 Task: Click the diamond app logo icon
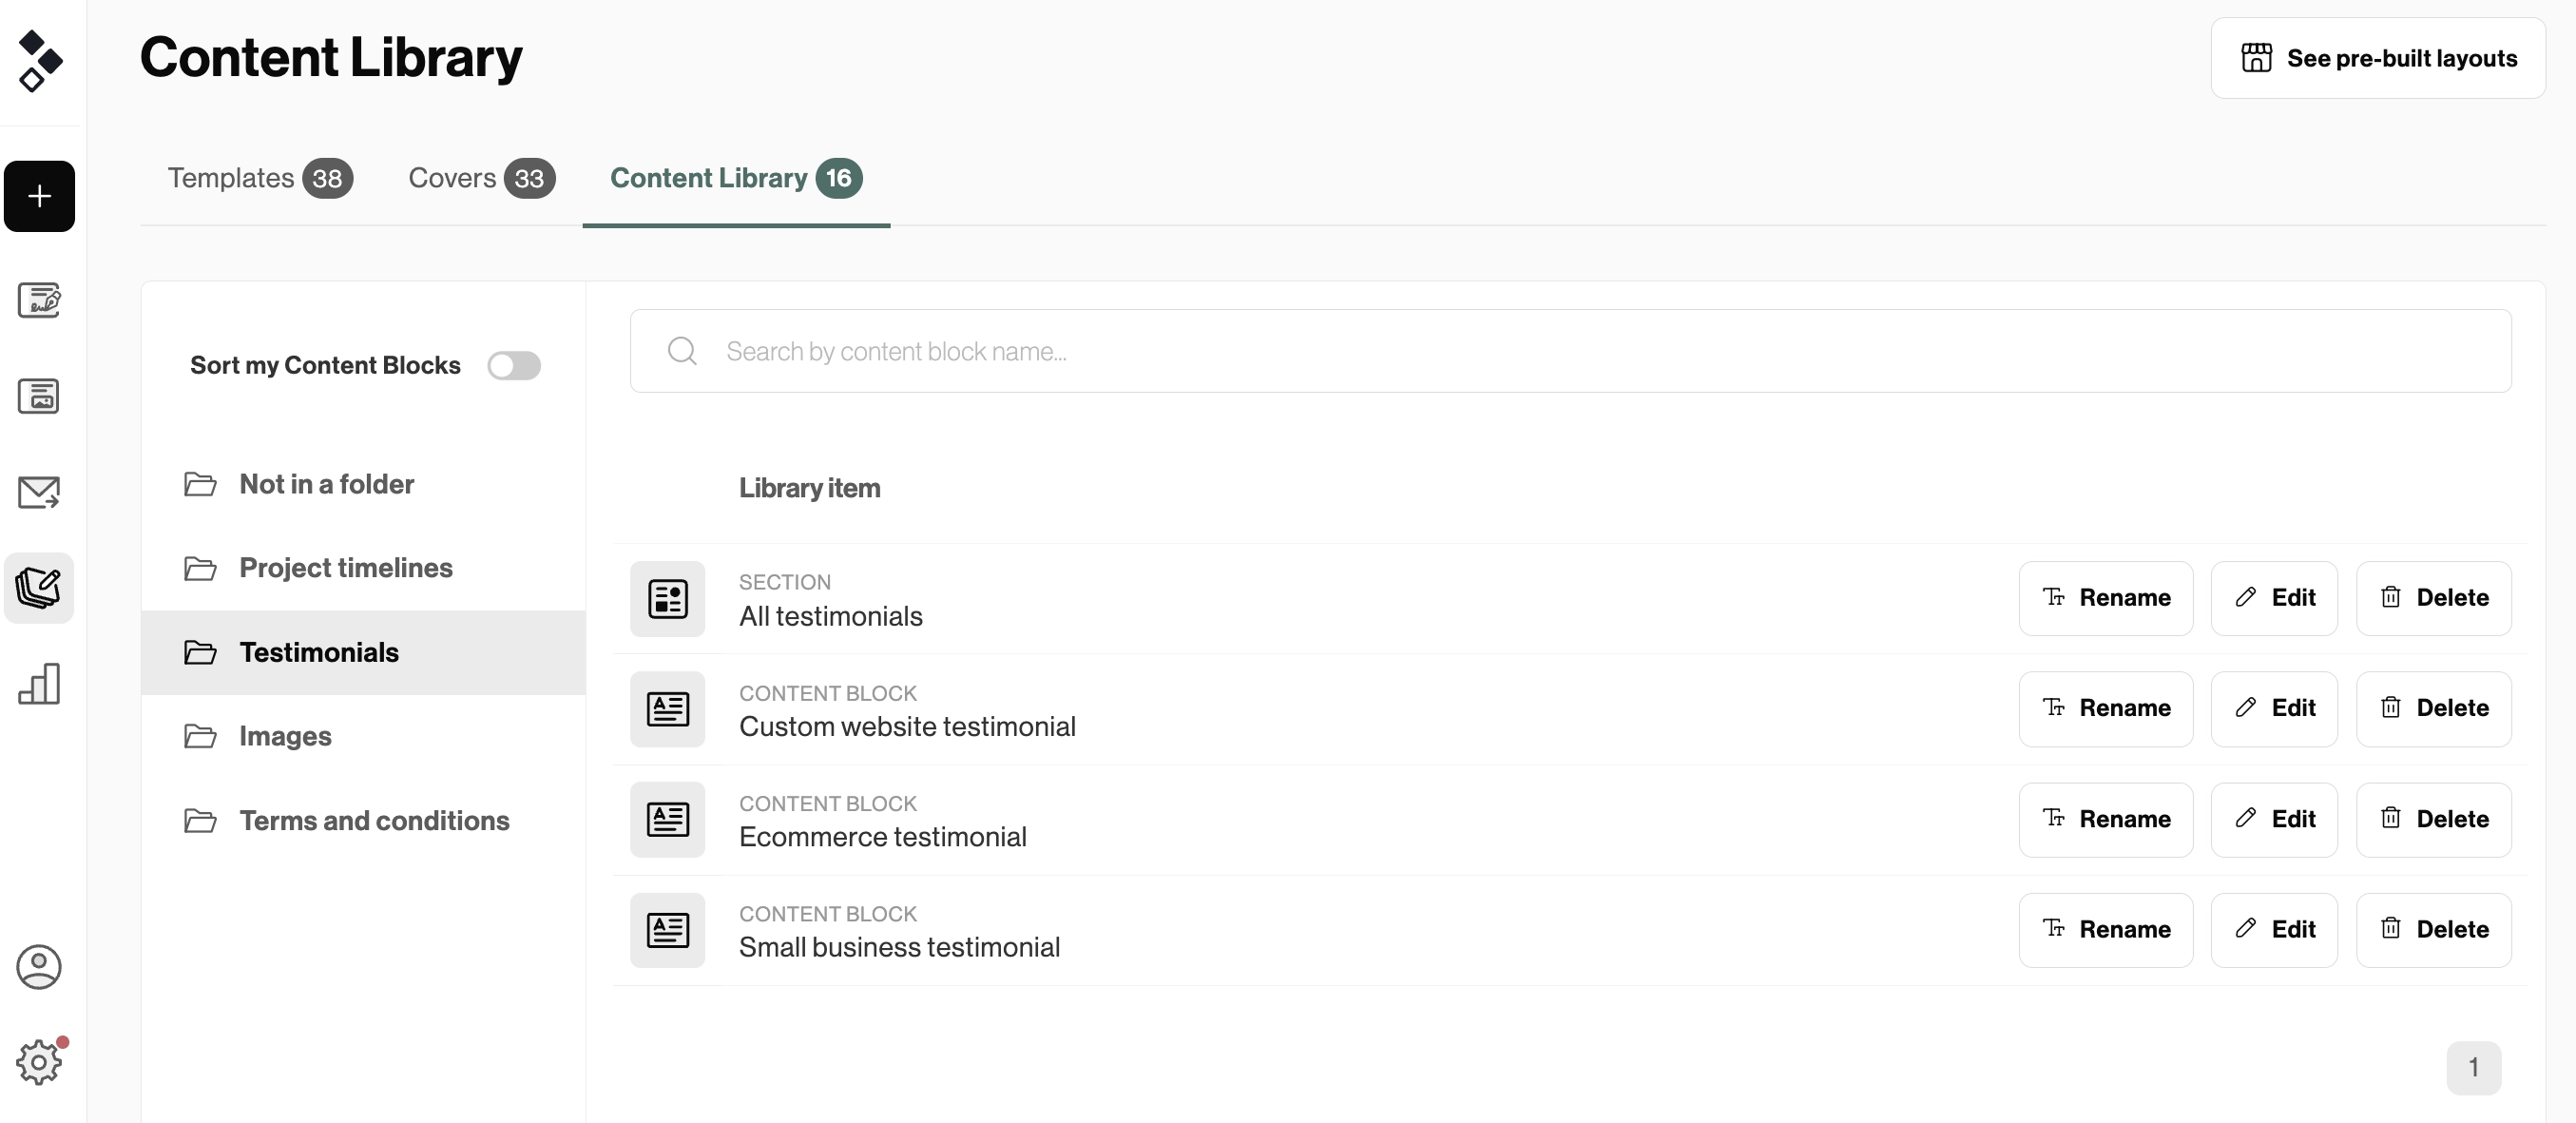(40, 60)
